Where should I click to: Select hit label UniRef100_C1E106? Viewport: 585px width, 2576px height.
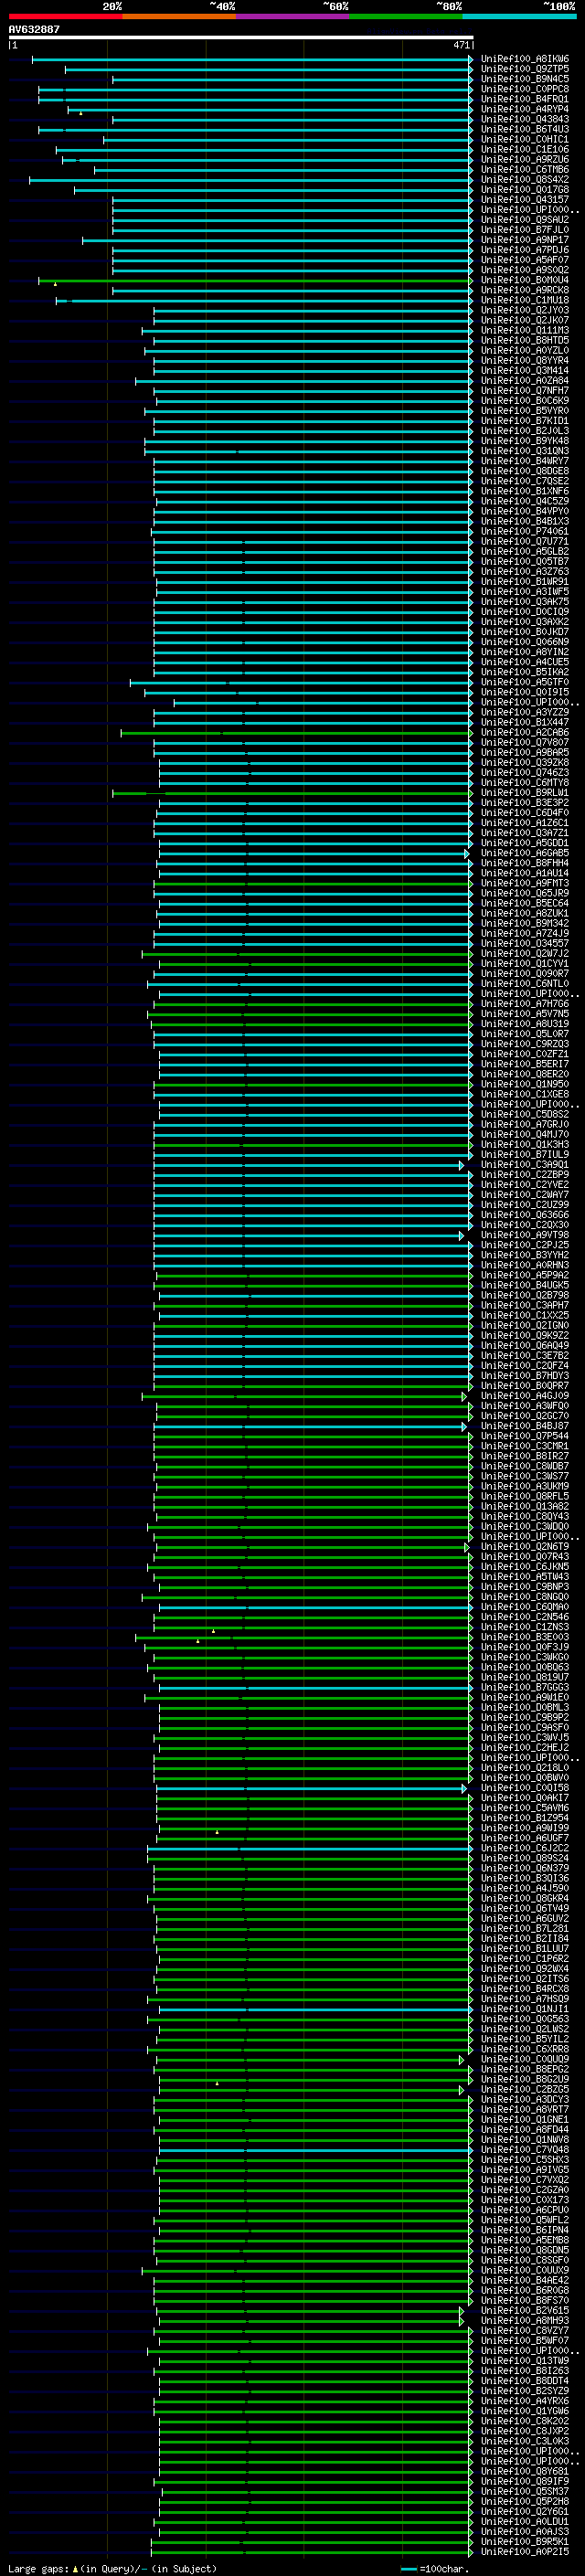point(525,149)
